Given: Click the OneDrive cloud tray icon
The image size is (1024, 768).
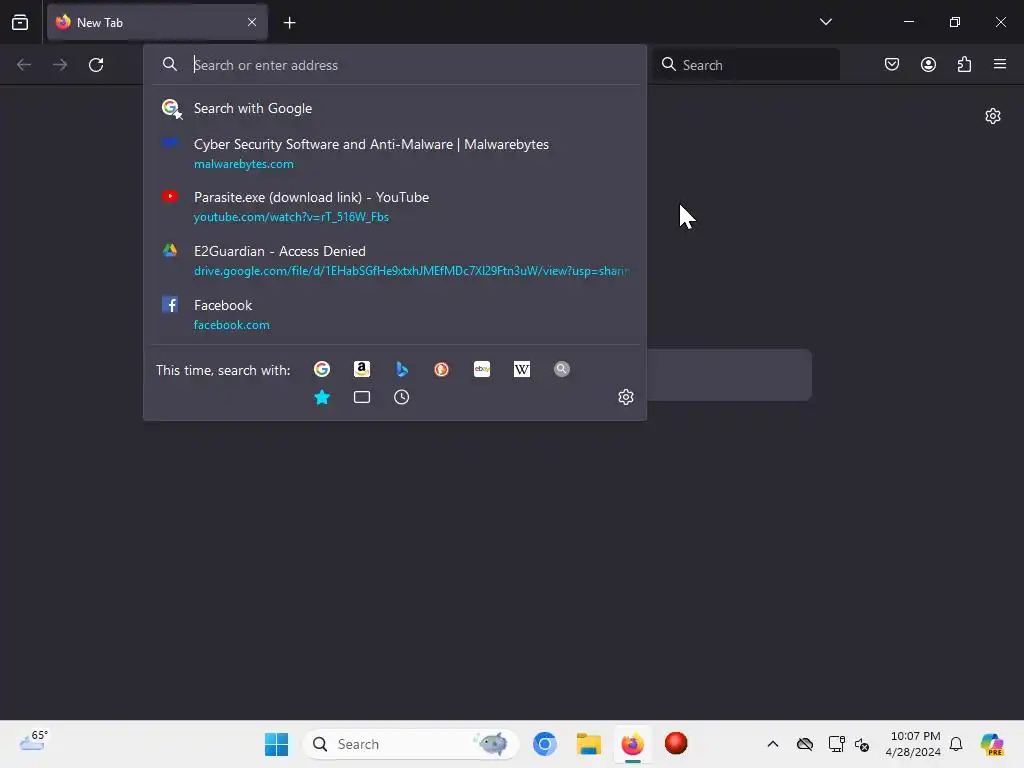Looking at the screenshot, I should (805, 744).
